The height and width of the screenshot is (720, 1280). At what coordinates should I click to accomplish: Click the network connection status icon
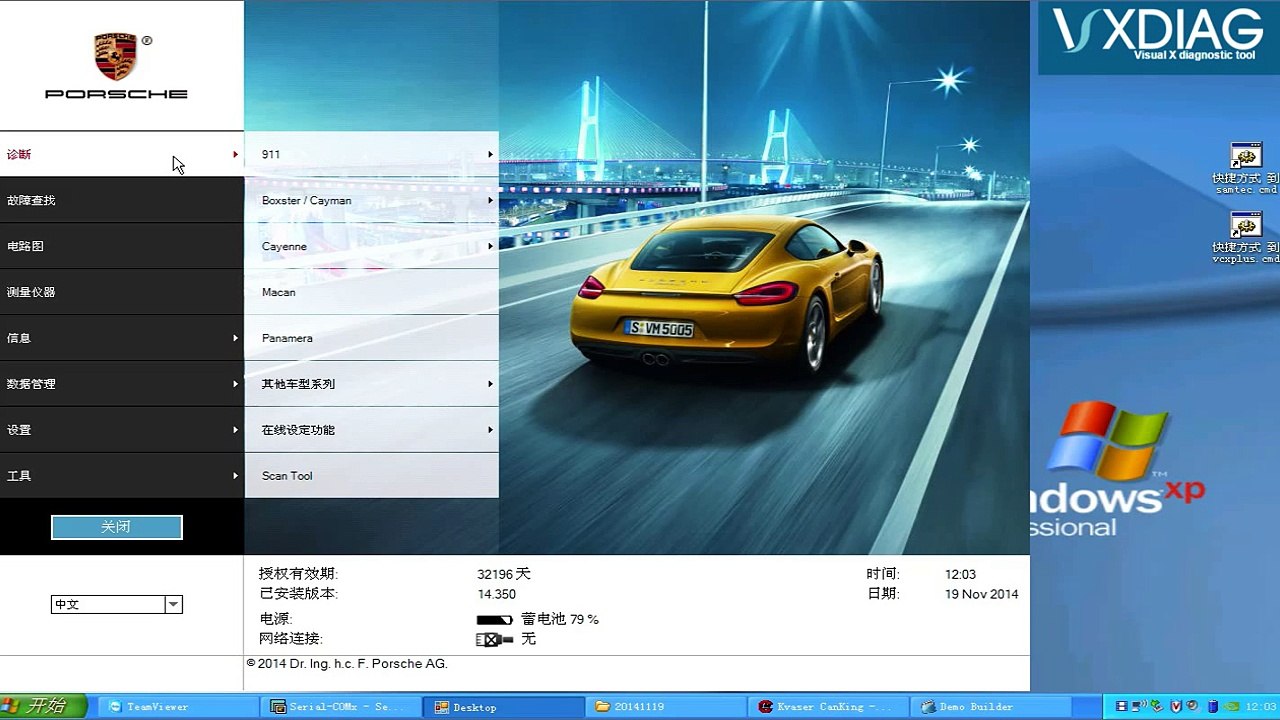click(x=494, y=639)
